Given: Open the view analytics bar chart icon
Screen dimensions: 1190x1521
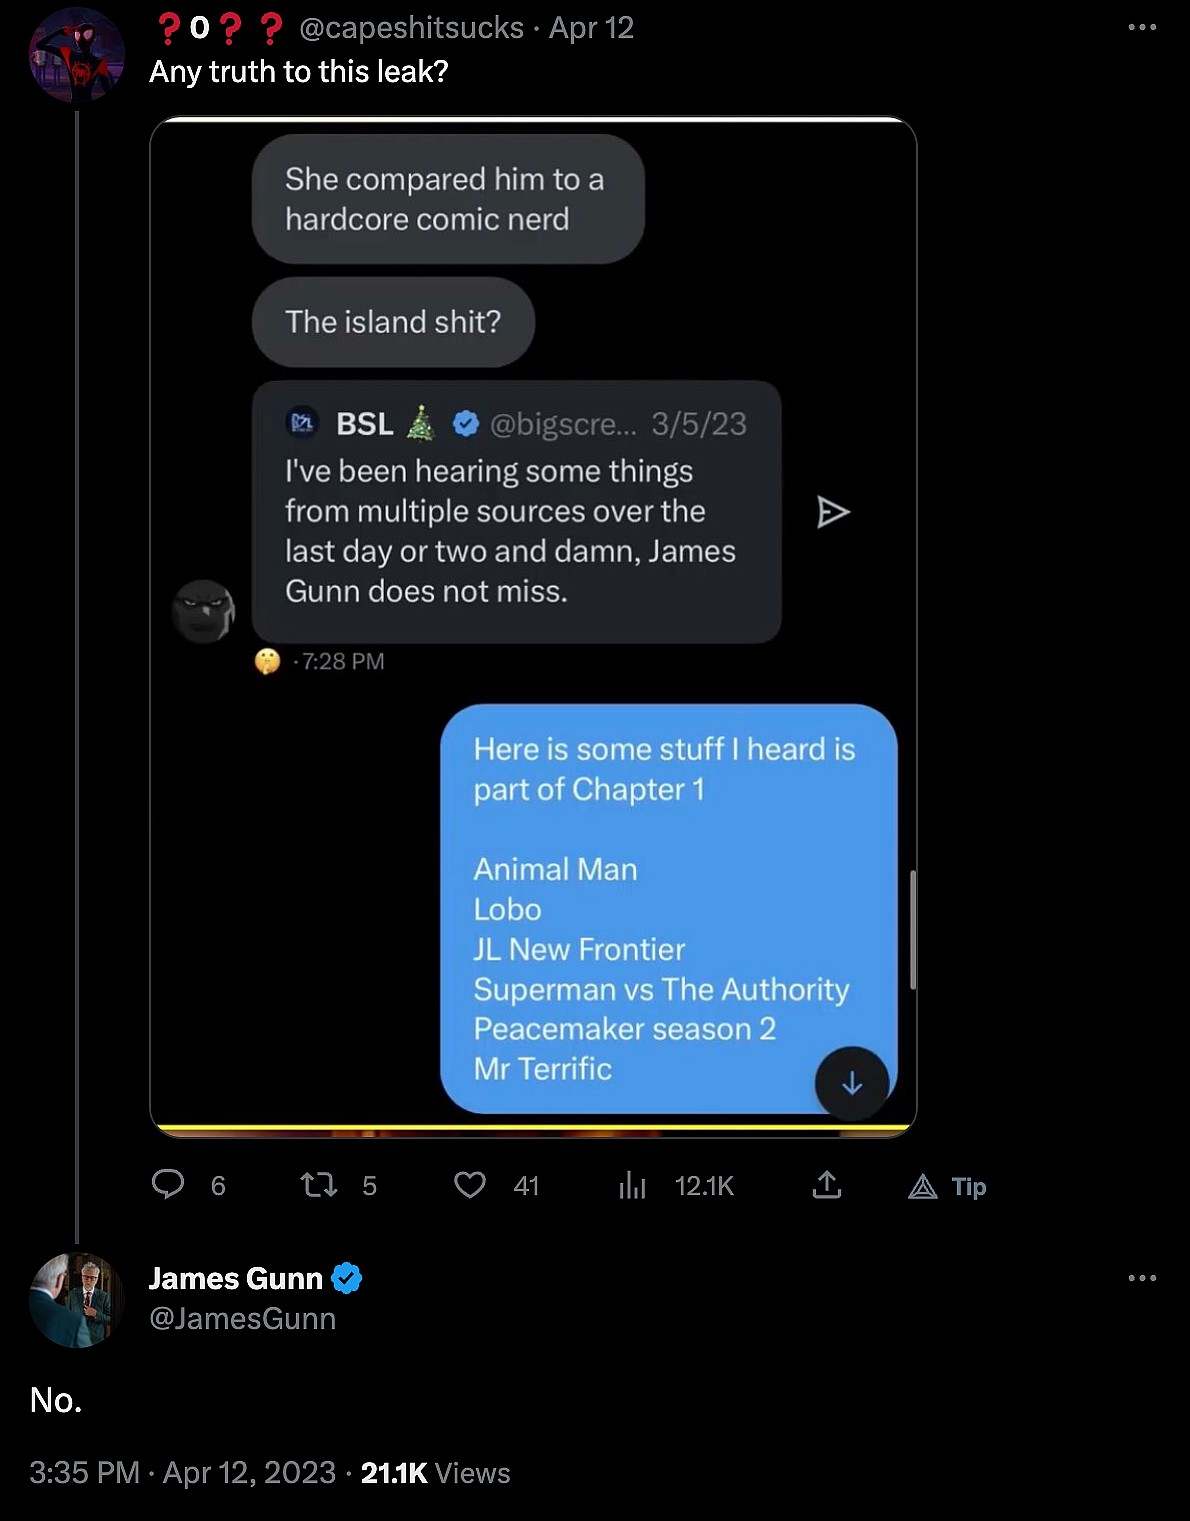Looking at the screenshot, I should coord(632,1185).
